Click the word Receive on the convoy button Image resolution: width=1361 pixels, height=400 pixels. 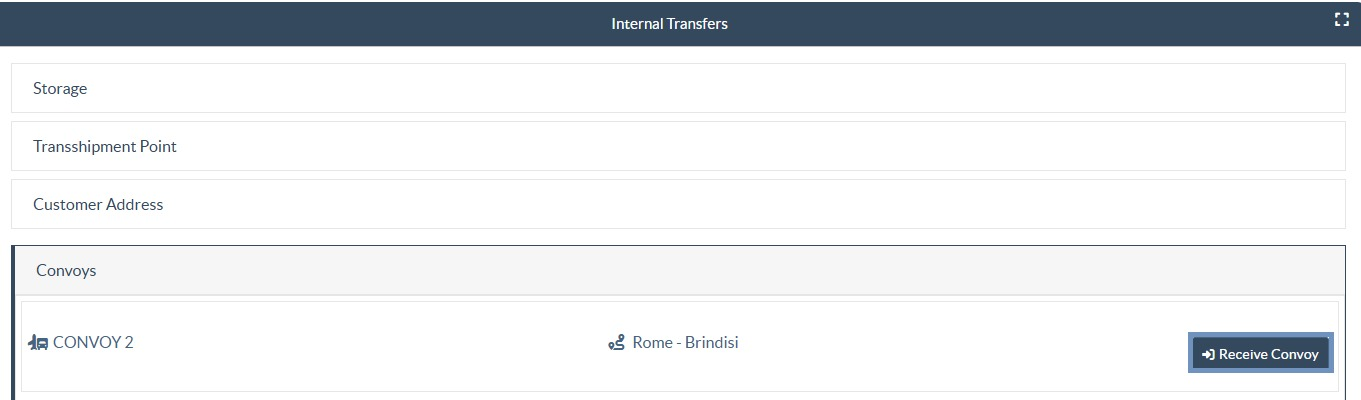(1243, 354)
